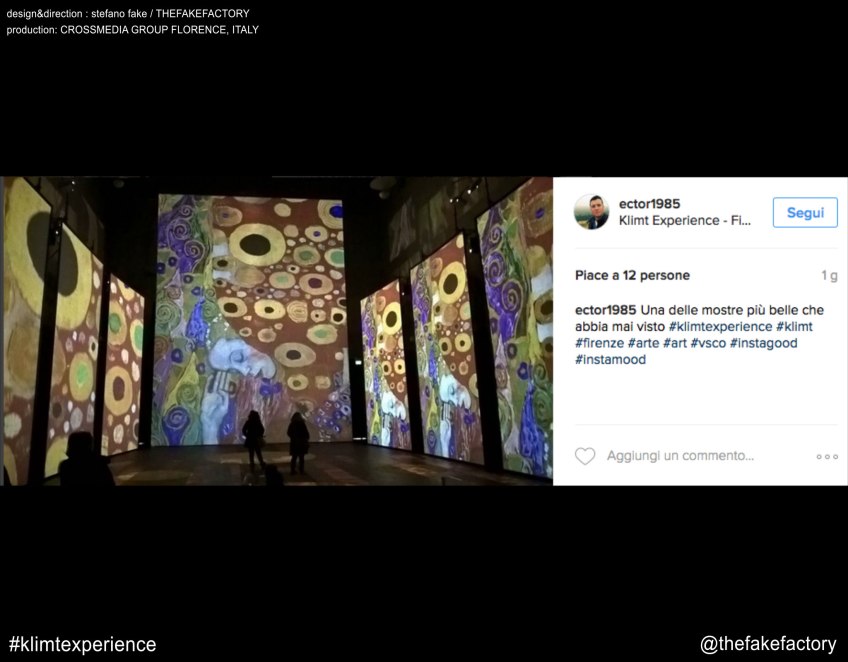Image resolution: width=848 pixels, height=662 pixels.
Task: Focus the Aggiungi un commento field
Action: (680, 456)
